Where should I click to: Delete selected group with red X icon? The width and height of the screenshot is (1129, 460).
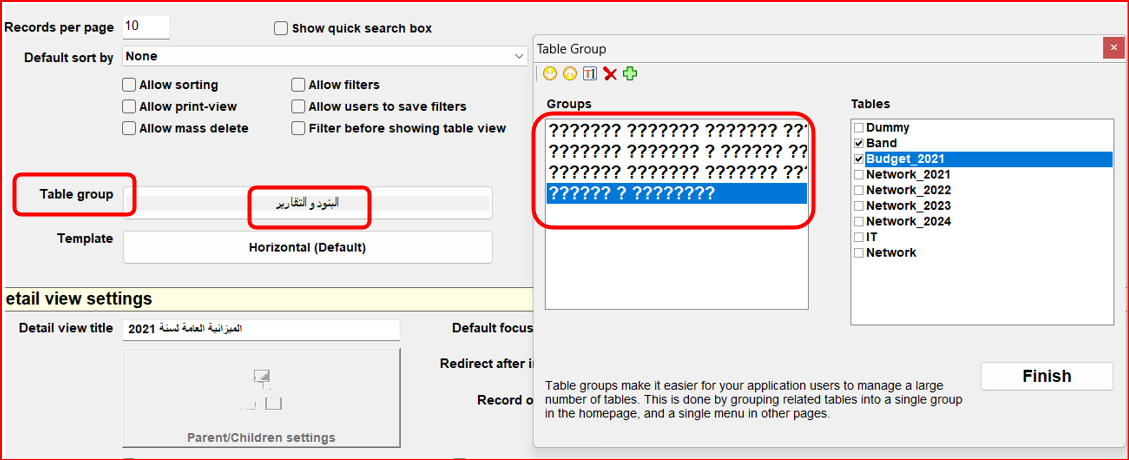tap(611, 73)
